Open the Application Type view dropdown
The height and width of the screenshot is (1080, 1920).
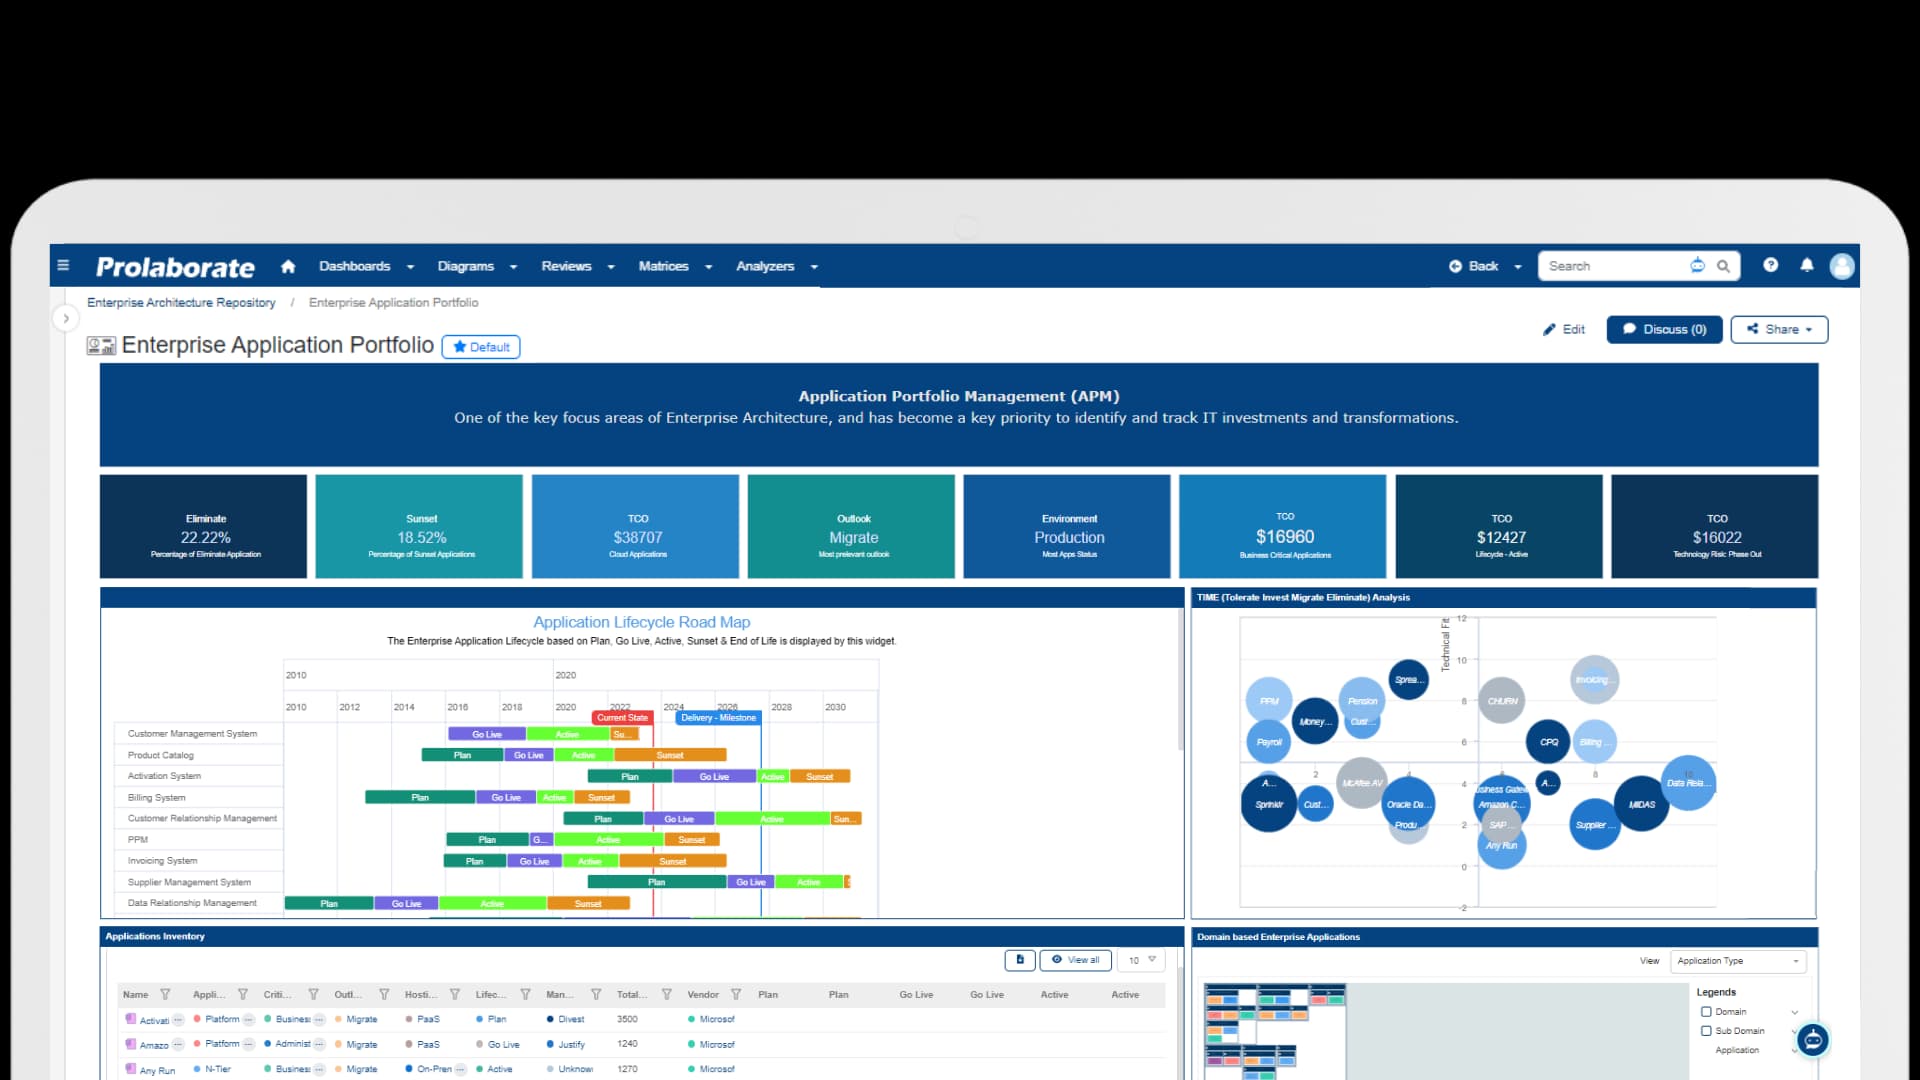click(x=1738, y=961)
